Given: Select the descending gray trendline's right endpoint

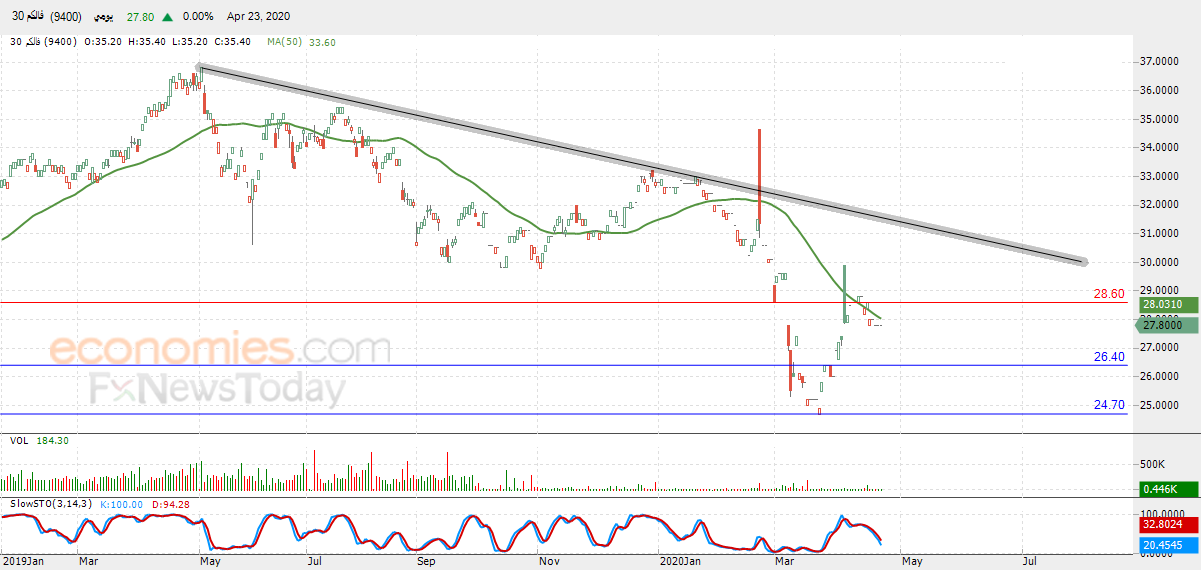Looking at the screenshot, I should (1083, 263).
